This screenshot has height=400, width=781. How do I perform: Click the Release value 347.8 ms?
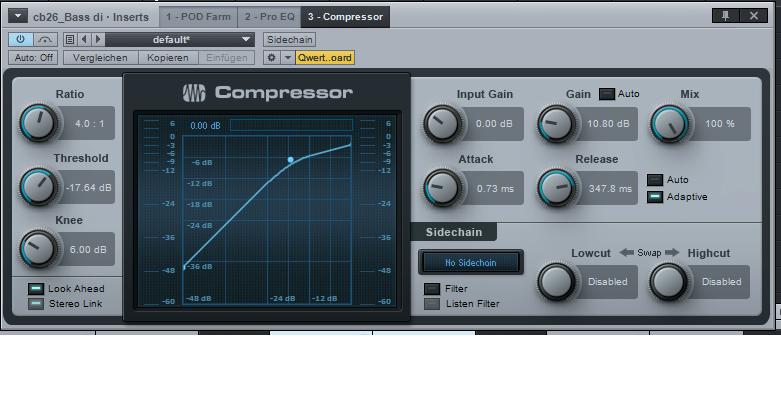pos(610,188)
